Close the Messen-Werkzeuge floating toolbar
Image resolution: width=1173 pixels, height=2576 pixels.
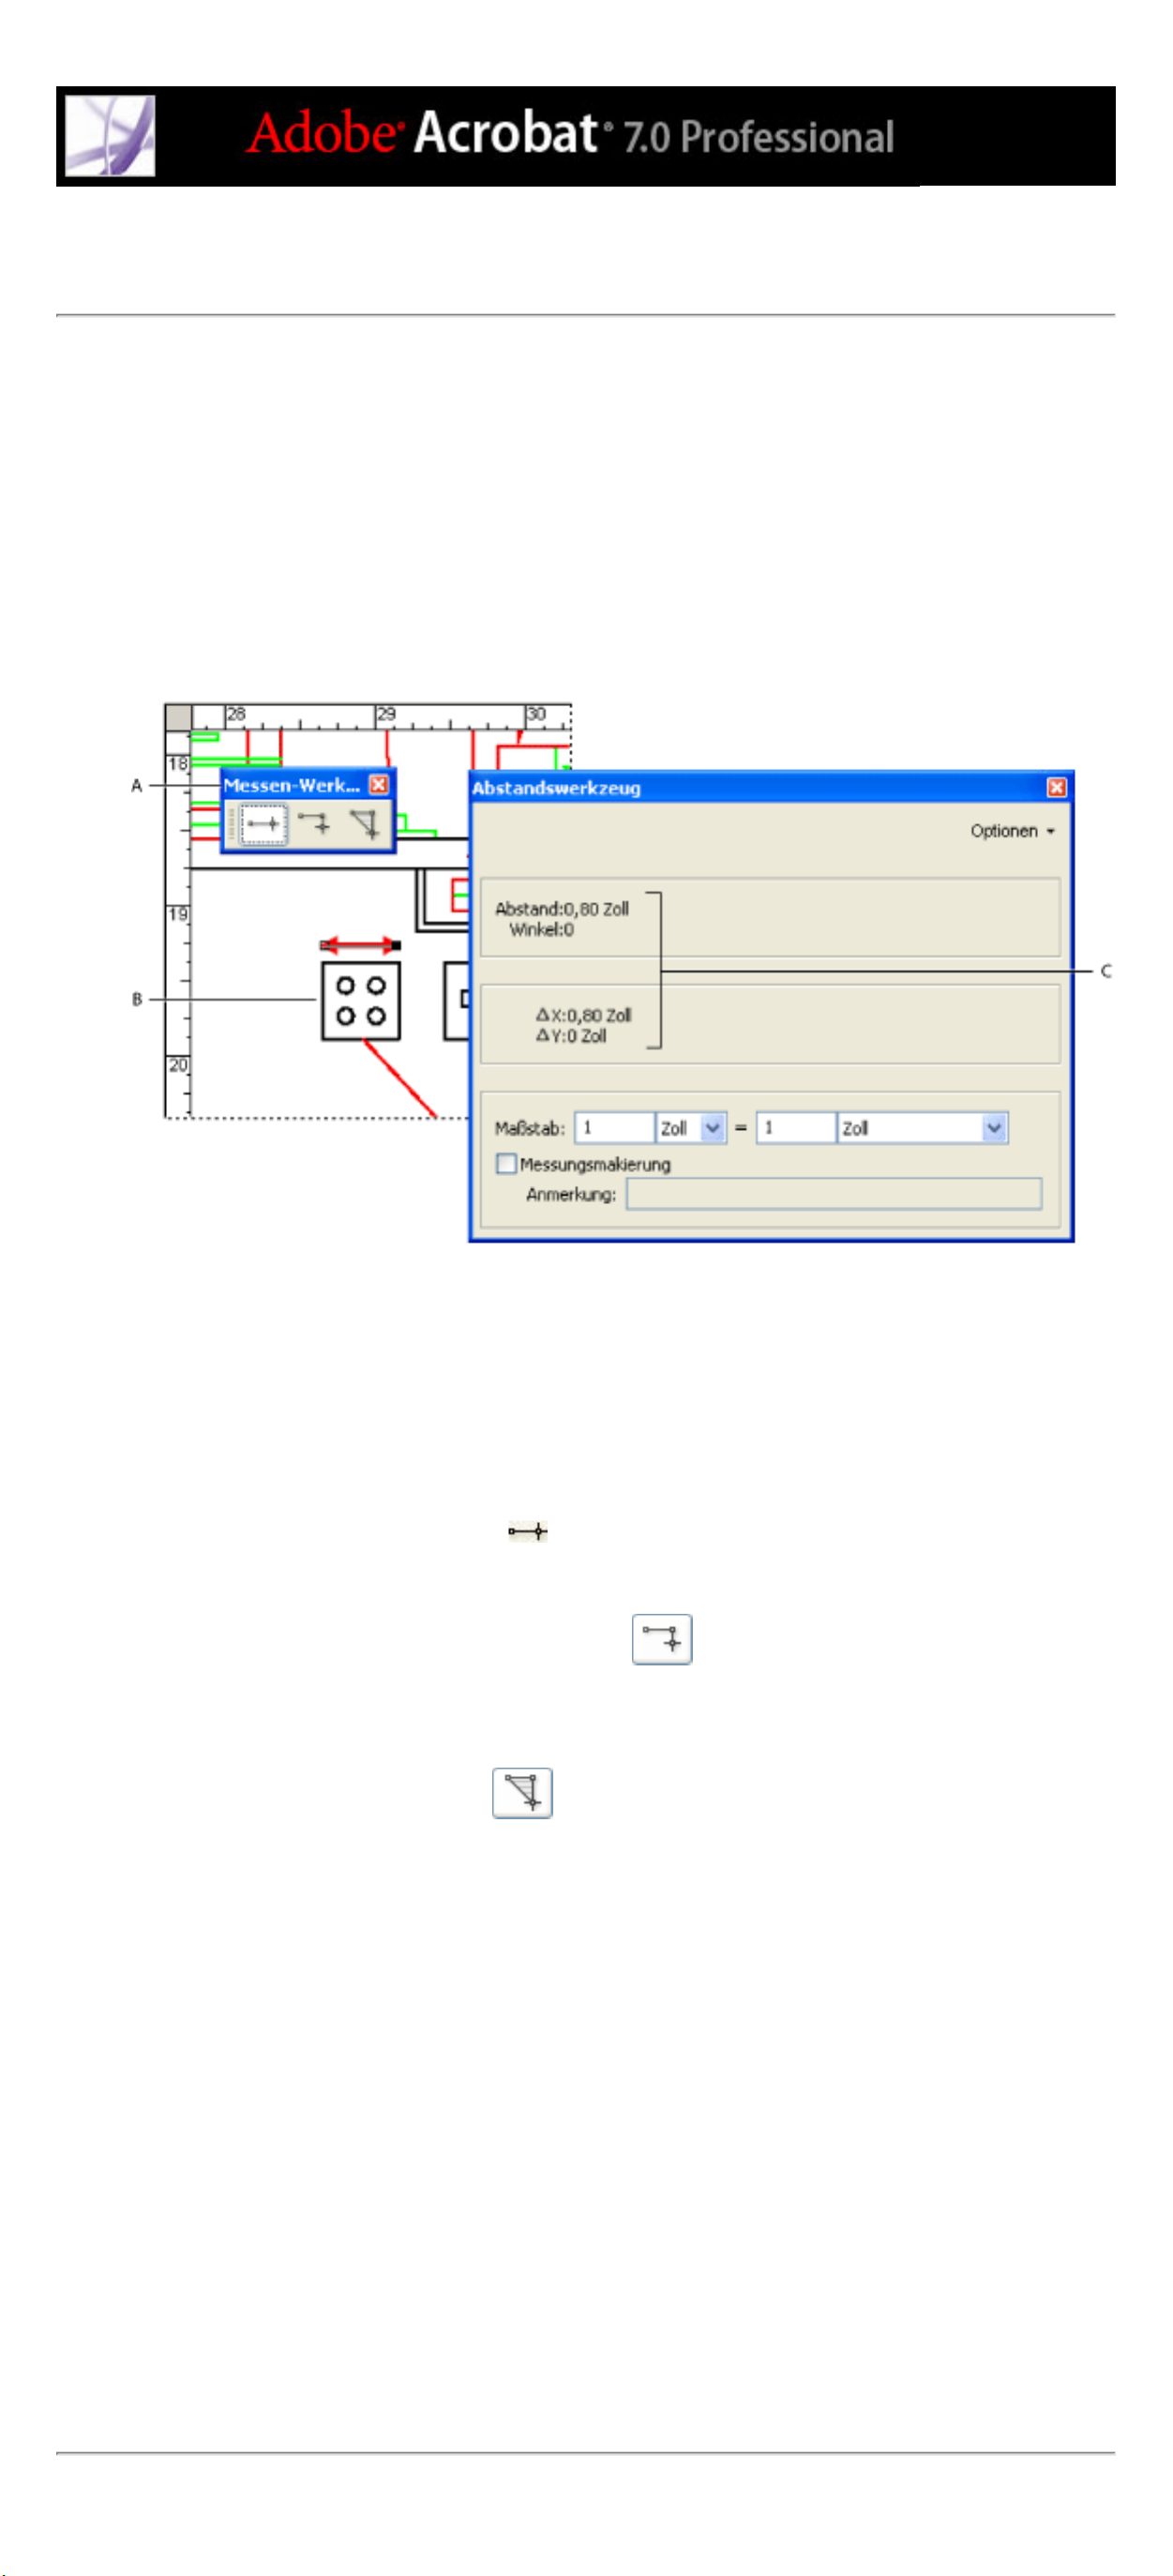(378, 784)
